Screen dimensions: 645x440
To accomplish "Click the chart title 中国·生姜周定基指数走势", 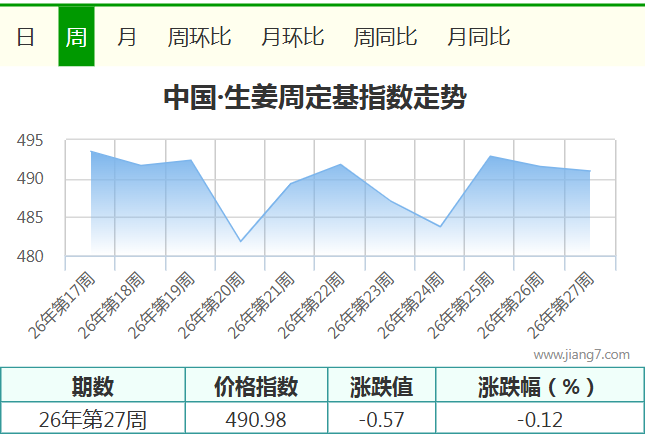I will pyautogui.click(x=315, y=98).
